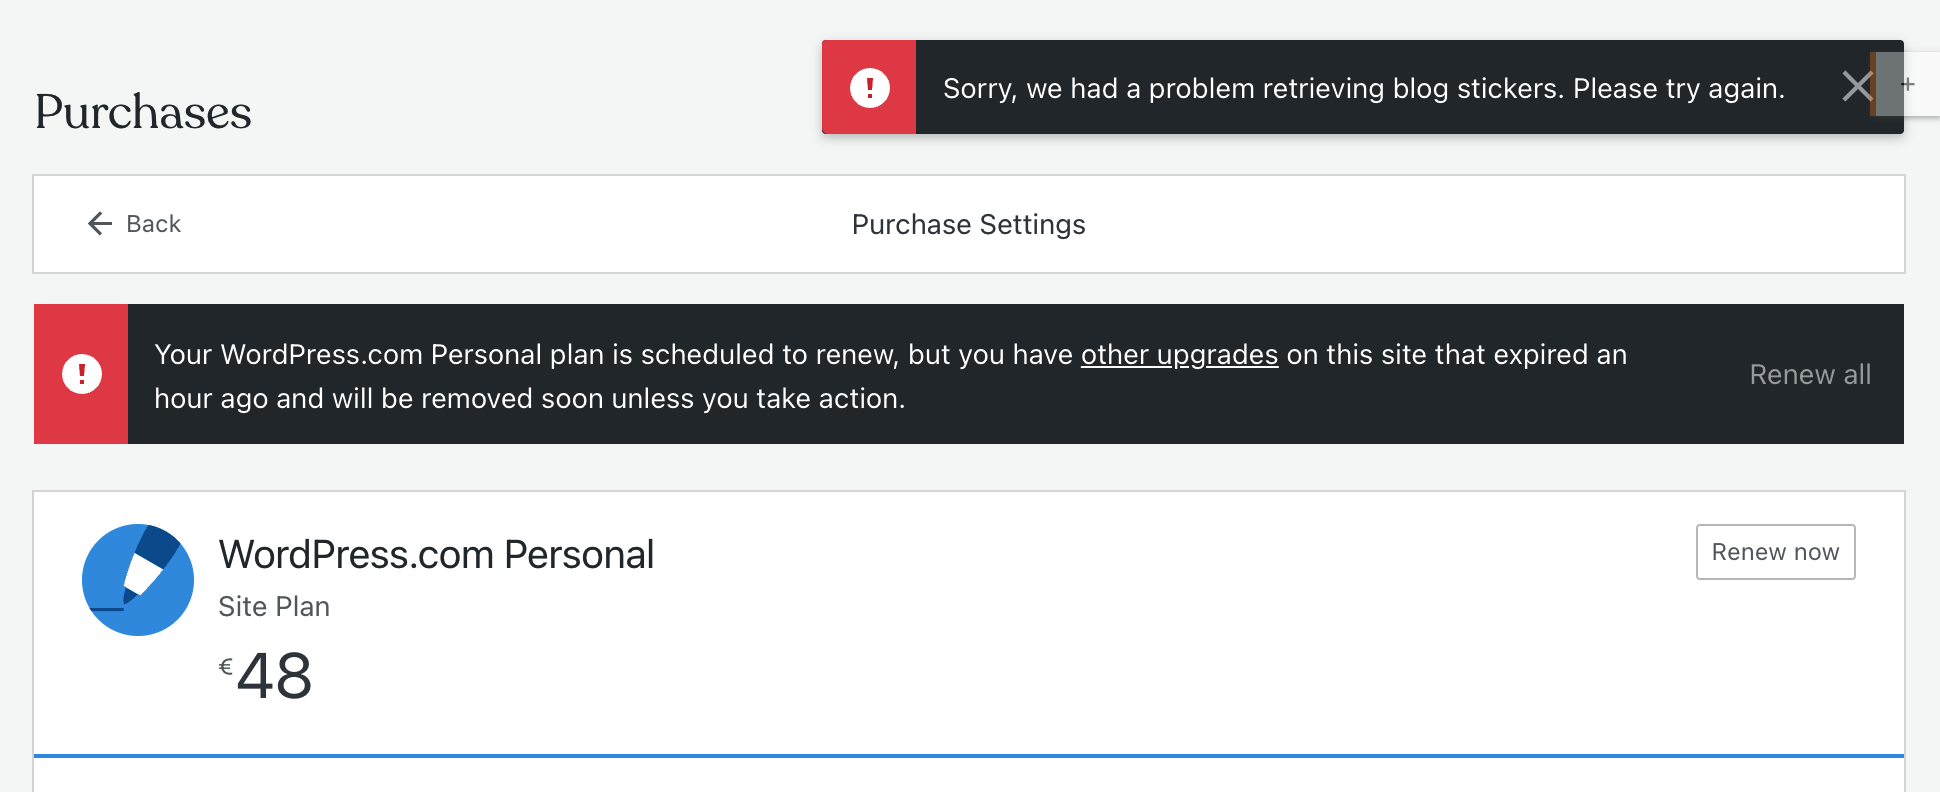The width and height of the screenshot is (1940, 792).
Task: Go back using the "Back" label
Action: 154,224
